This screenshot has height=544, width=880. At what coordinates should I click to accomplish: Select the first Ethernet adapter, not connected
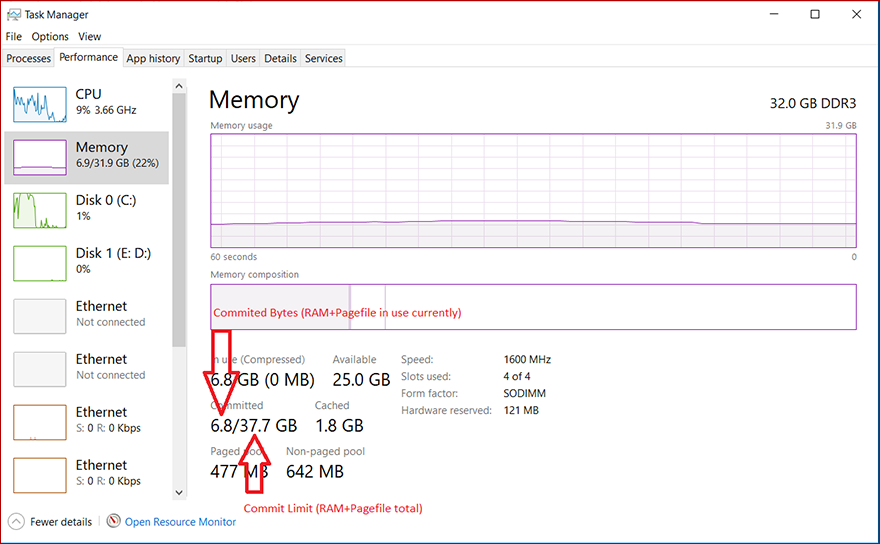(x=86, y=314)
